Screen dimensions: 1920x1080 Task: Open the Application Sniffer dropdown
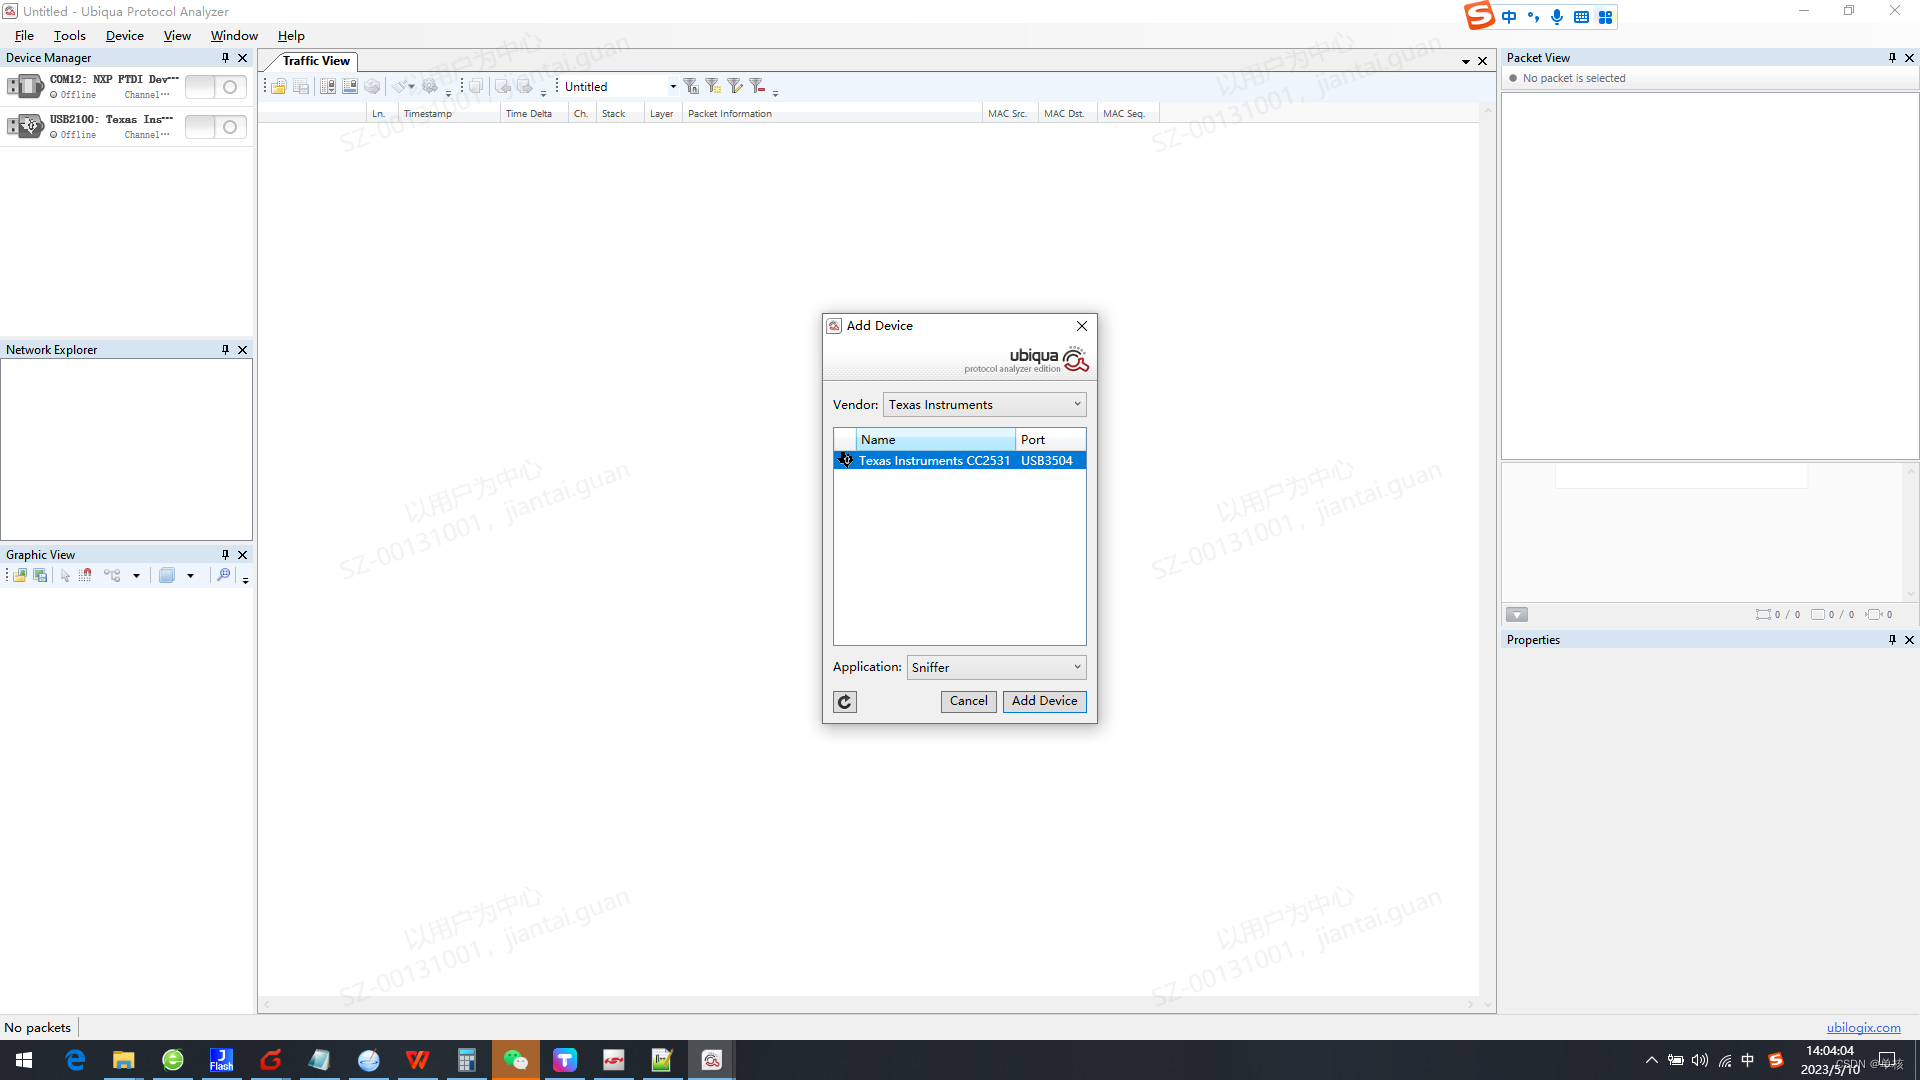[x=996, y=667]
